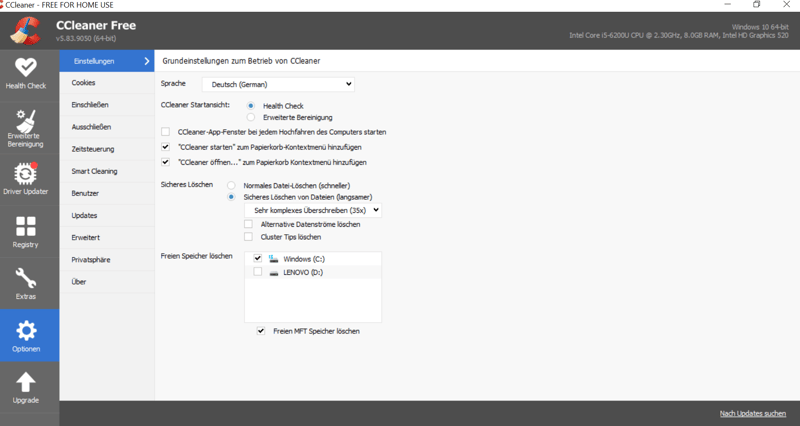Click the CCleaner logo in header

[x=27, y=30]
